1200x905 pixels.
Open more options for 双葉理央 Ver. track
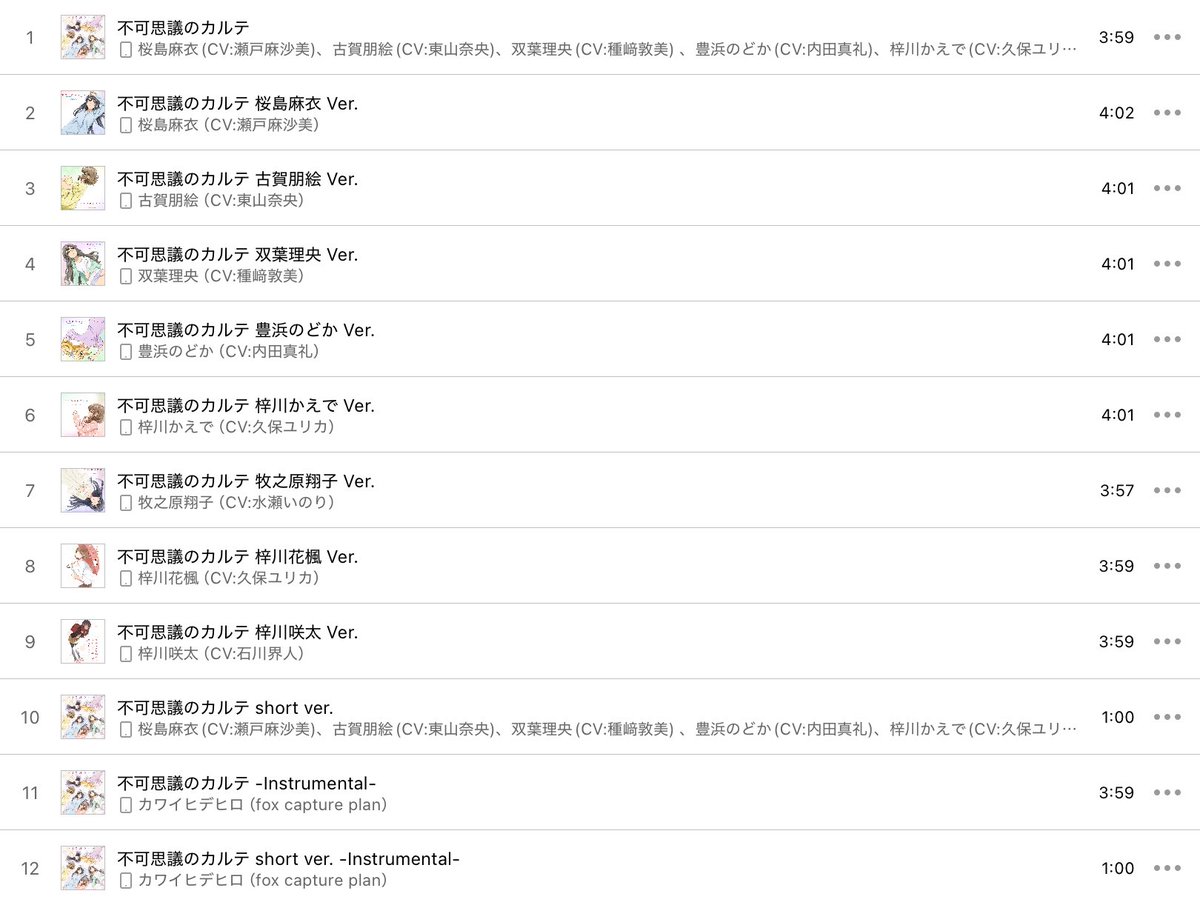[1167, 264]
